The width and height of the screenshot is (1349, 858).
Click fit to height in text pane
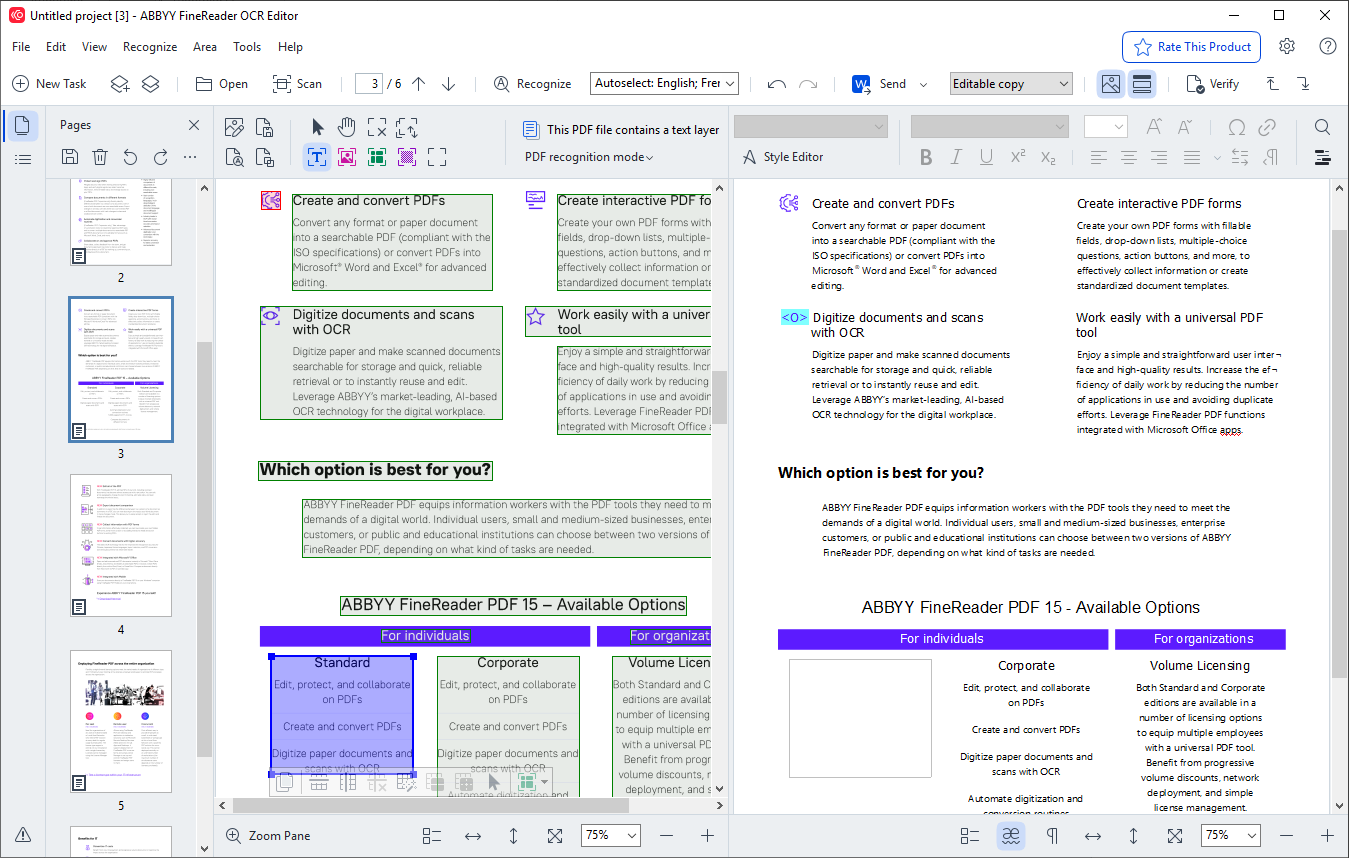1134,836
